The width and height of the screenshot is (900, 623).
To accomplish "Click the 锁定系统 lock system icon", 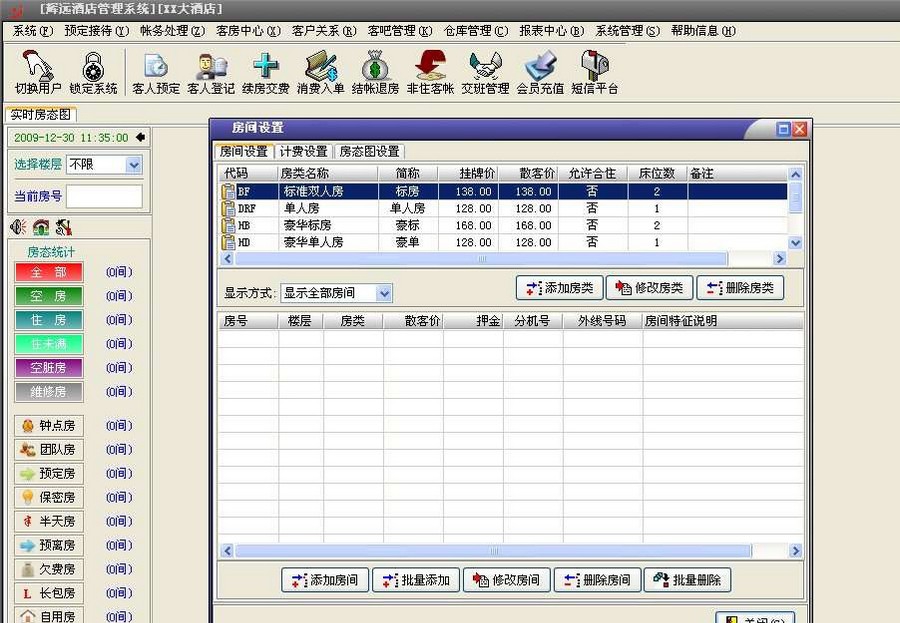I will [93, 72].
